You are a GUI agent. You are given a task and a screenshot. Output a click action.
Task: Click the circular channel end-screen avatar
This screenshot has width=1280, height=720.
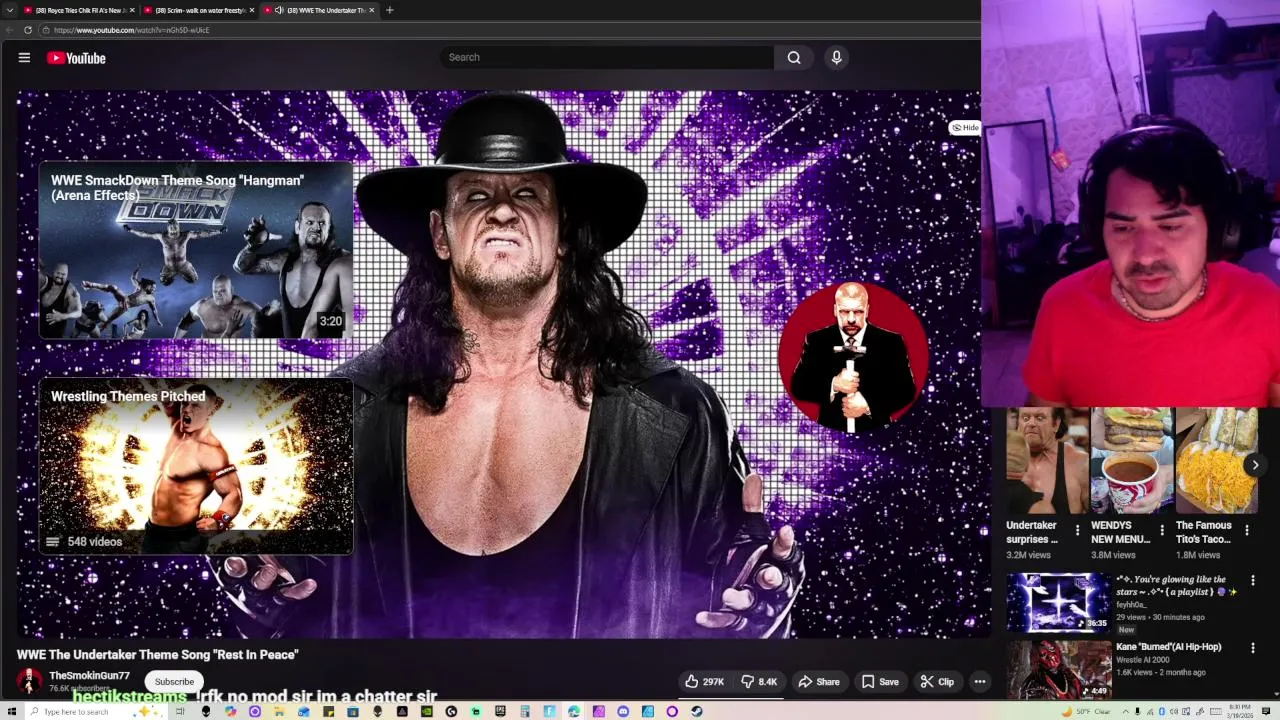click(x=852, y=358)
